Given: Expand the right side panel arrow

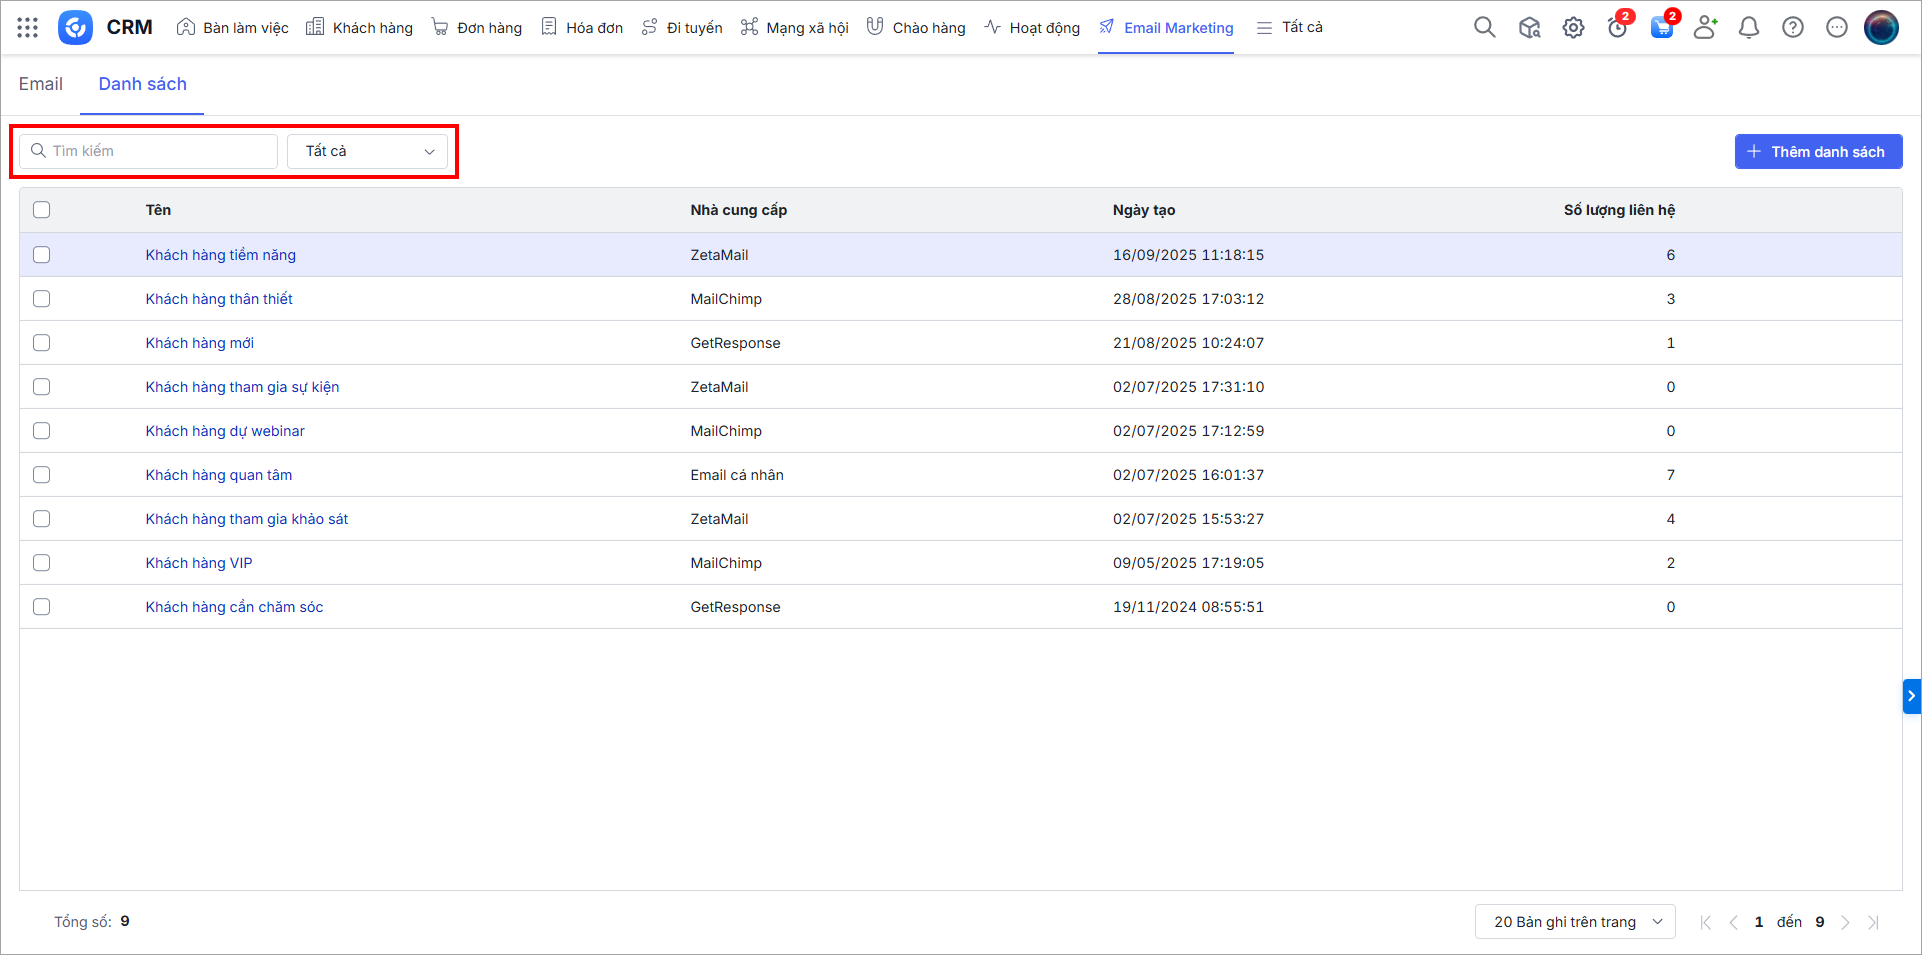Looking at the screenshot, I should click(x=1911, y=696).
